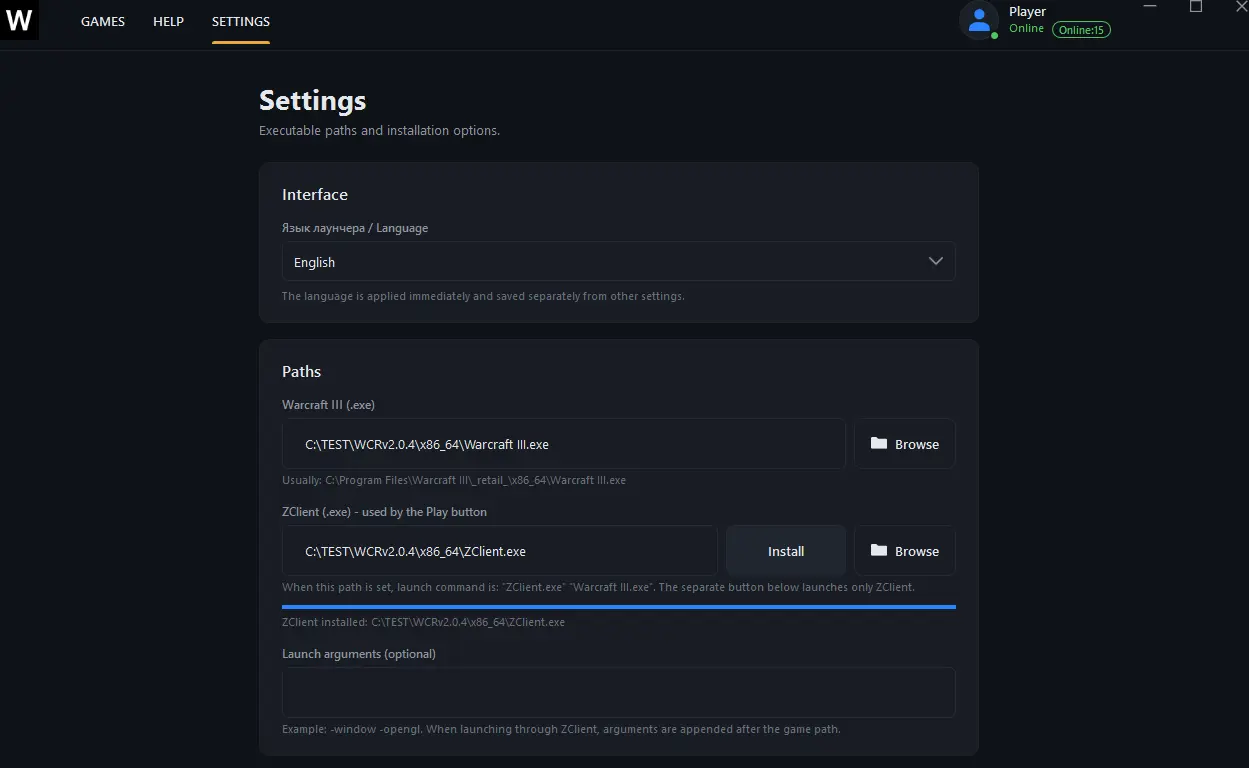Click the W launcher logo

20,20
